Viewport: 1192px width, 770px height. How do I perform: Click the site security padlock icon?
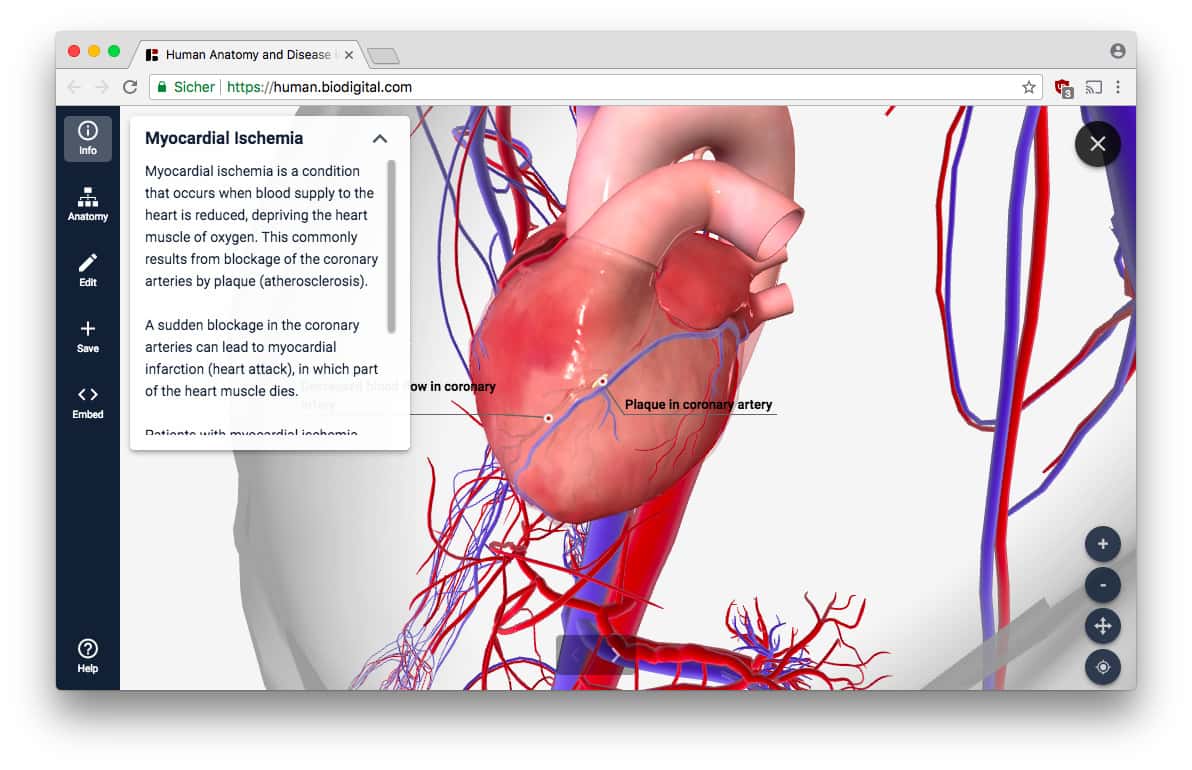tap(162, 87)
